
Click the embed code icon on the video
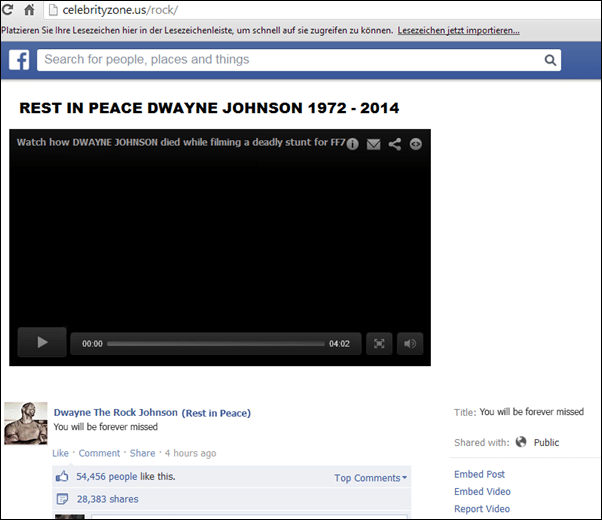coord(415,144)
